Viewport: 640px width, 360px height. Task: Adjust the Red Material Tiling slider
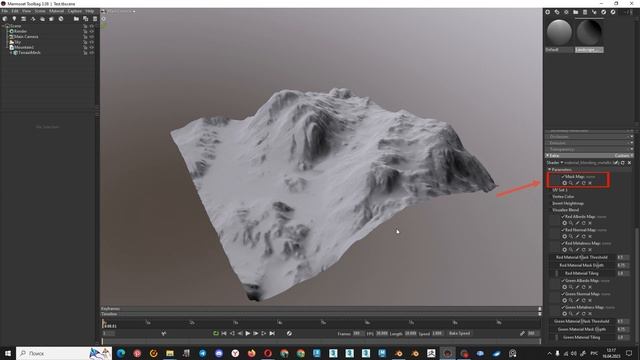click(x=582, y=273)
